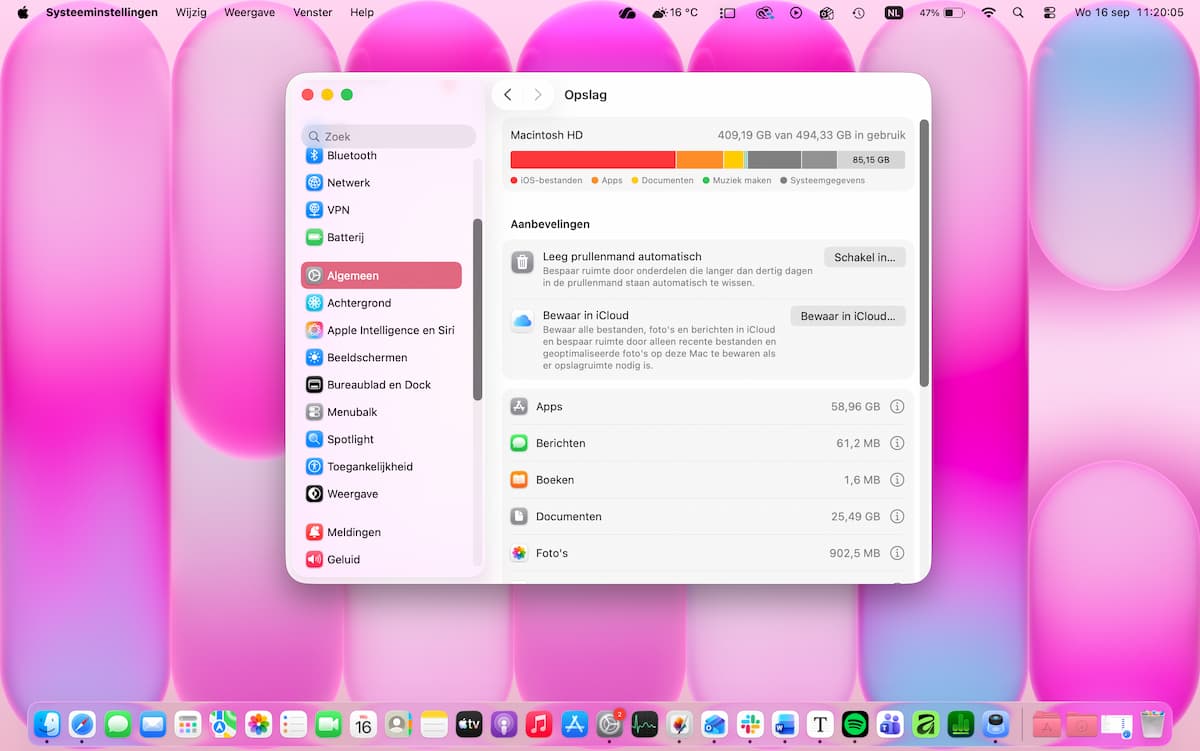Open Spotlight settings
This screenshot has height=751, width=1200.
[381, 439]
